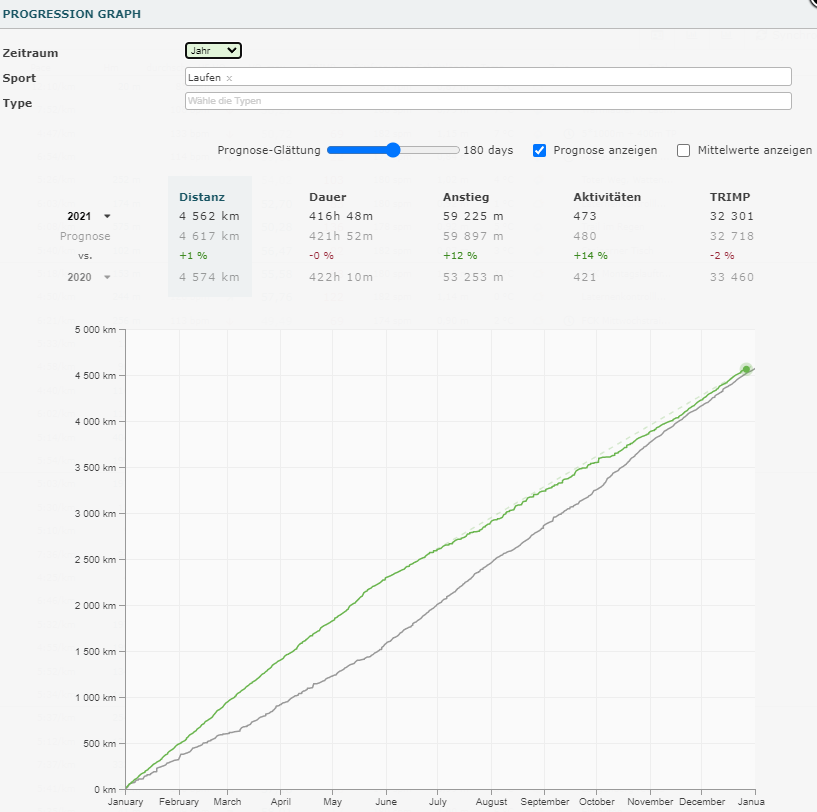This screenshot has width=817, height=812.
Task: Click the July label on x-axis
Action: (x=438, y=802)
